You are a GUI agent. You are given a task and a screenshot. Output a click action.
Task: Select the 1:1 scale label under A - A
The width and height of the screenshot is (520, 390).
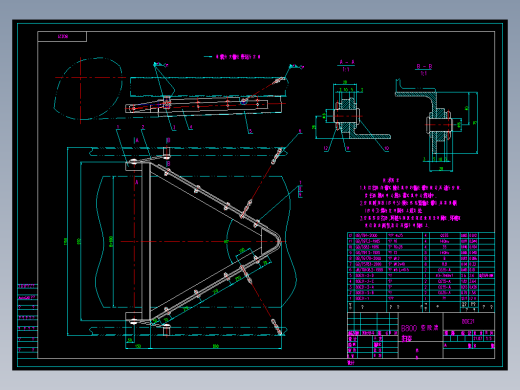[346, 69]
